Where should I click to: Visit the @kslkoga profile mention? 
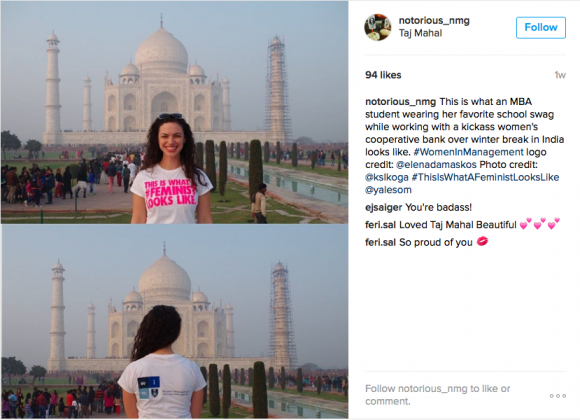tap(387, 177)
